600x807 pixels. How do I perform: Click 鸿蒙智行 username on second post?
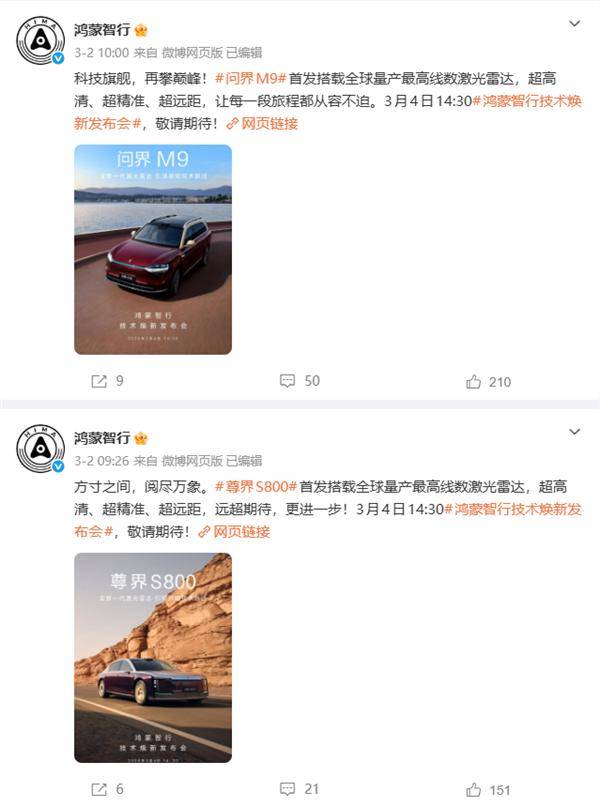[x=102, y=438]
